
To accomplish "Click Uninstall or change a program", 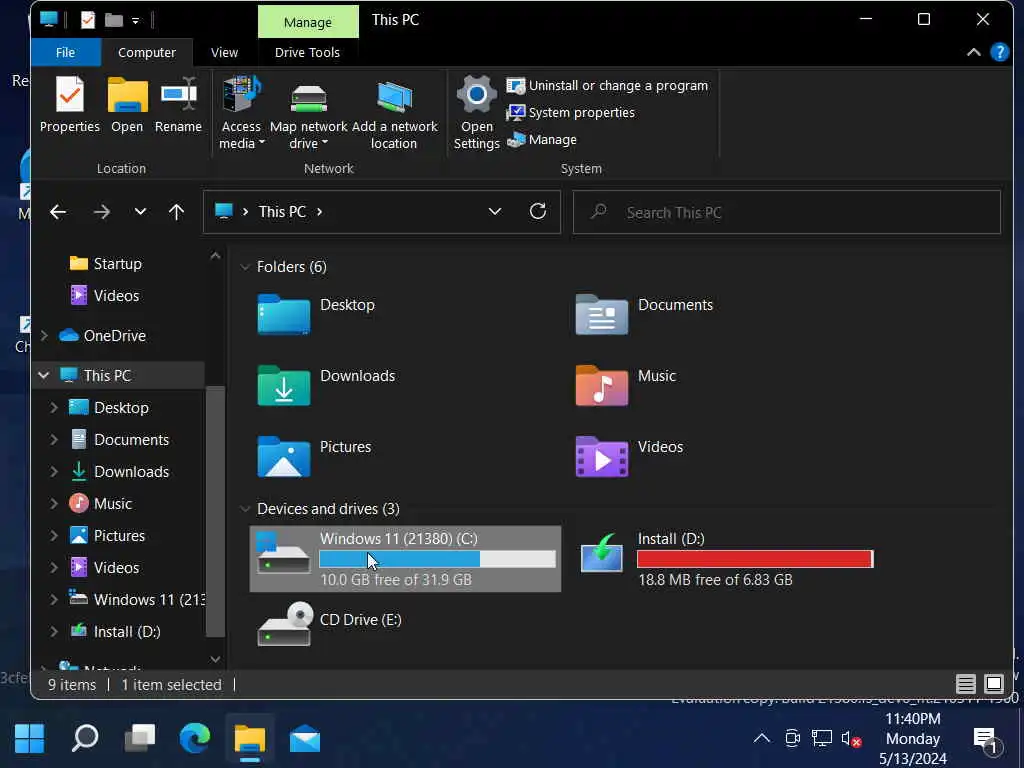I will [x=607, y=86].
